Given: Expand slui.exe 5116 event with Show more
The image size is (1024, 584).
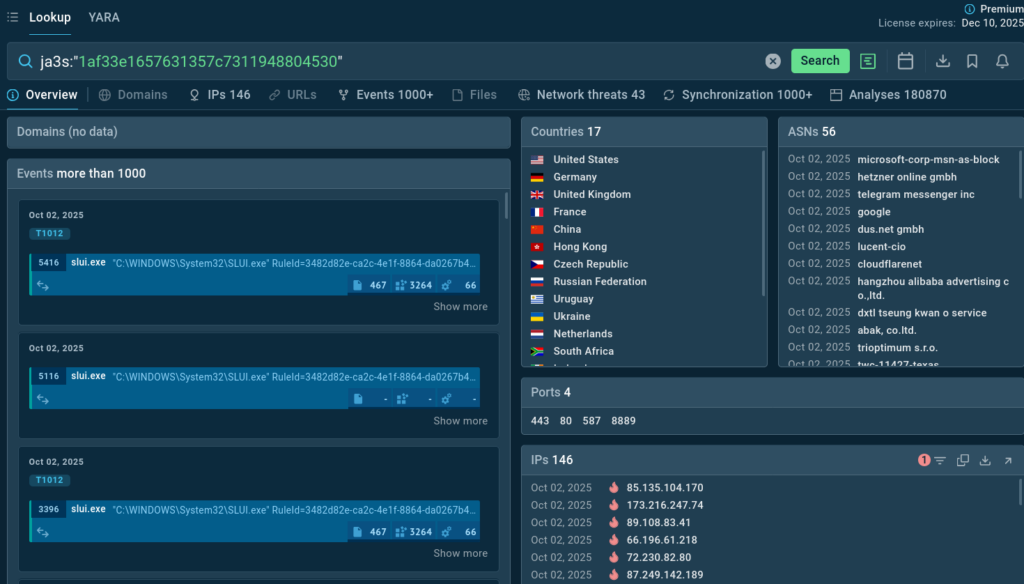Looking at the screenshot, I should point(460,421).
